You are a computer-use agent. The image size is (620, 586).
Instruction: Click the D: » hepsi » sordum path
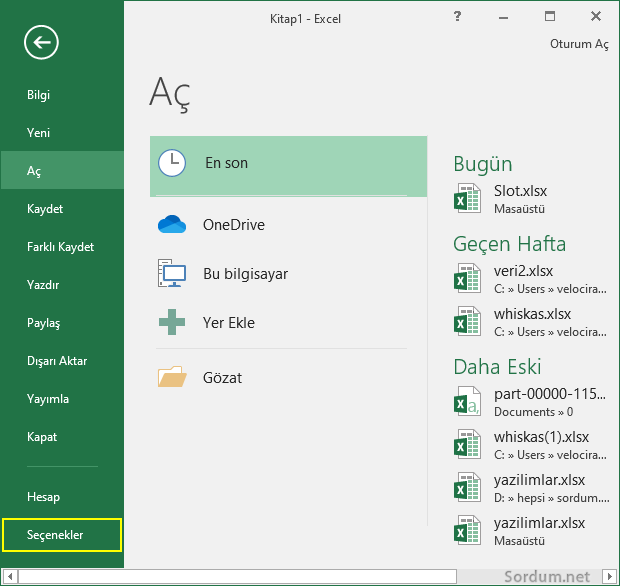click(552, 498)
